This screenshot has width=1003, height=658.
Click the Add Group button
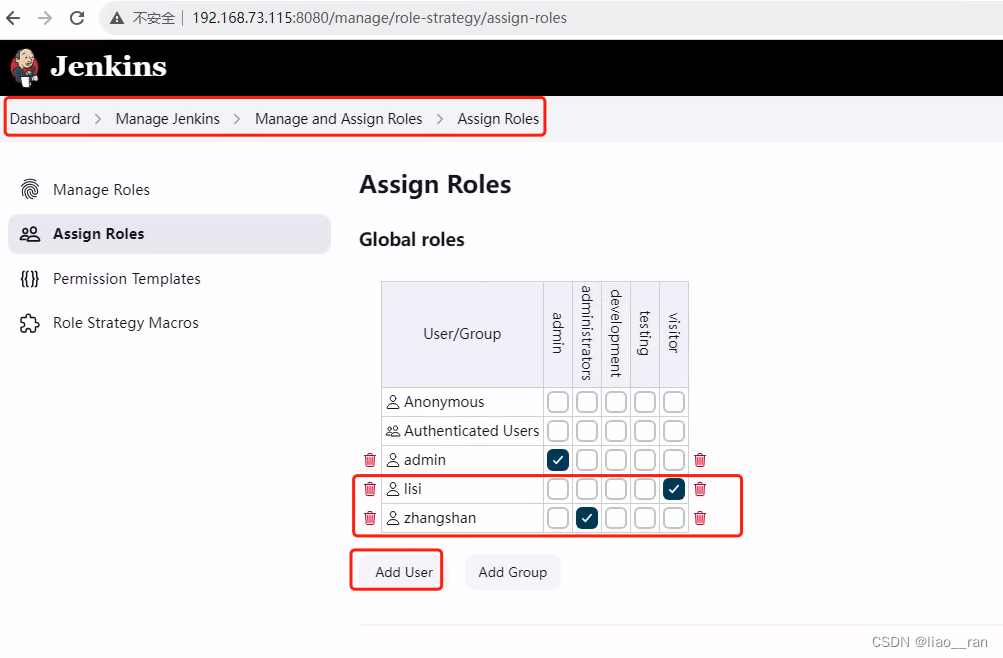coord(512,572)
